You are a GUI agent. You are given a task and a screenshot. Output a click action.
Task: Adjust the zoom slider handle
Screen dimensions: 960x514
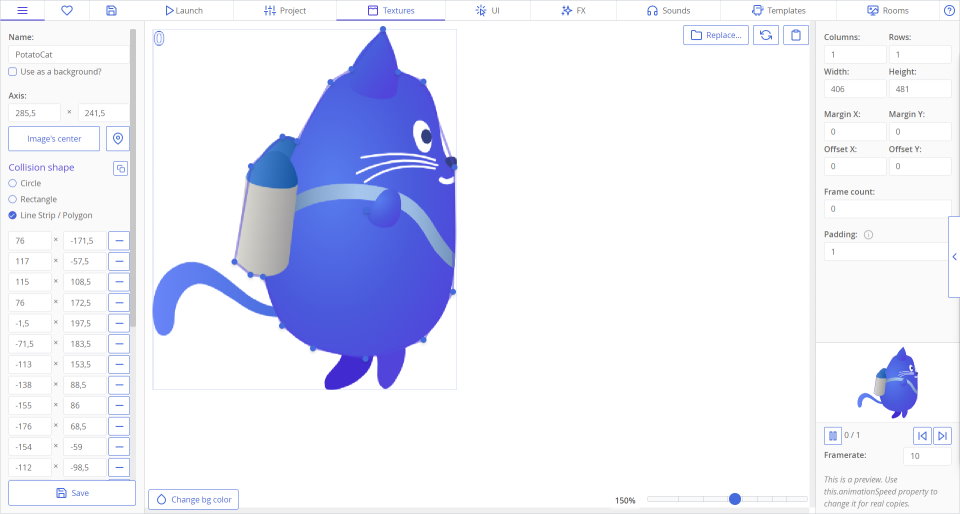(x=735, y=499)
